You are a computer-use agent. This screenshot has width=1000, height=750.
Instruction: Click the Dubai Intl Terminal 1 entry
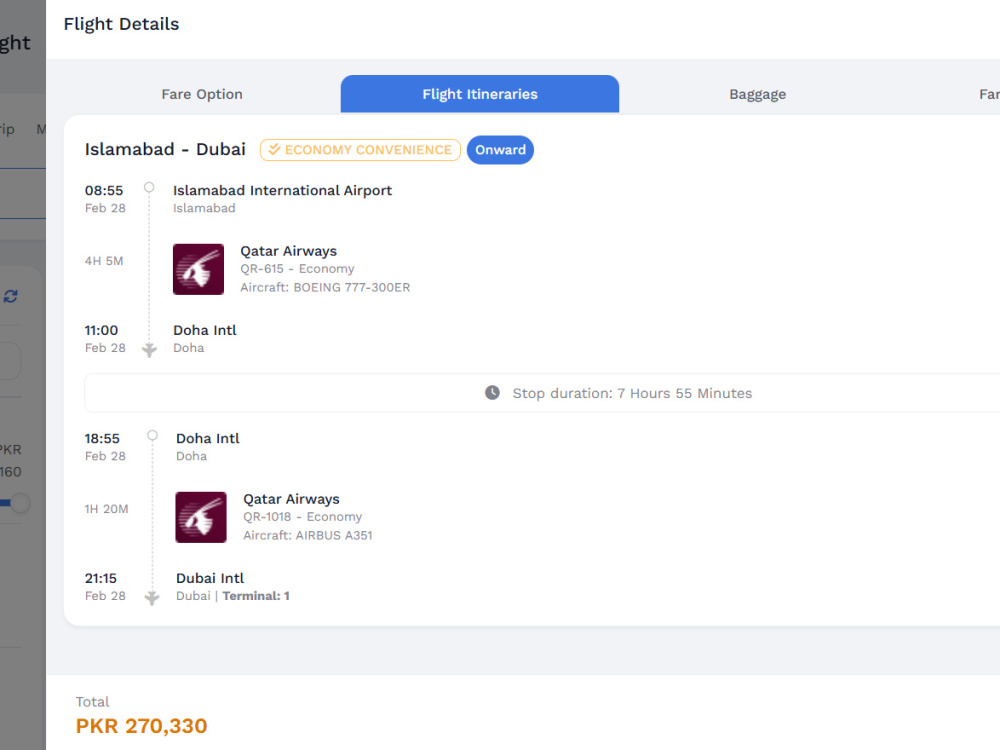pyautogui.click(x=233, y=587)
